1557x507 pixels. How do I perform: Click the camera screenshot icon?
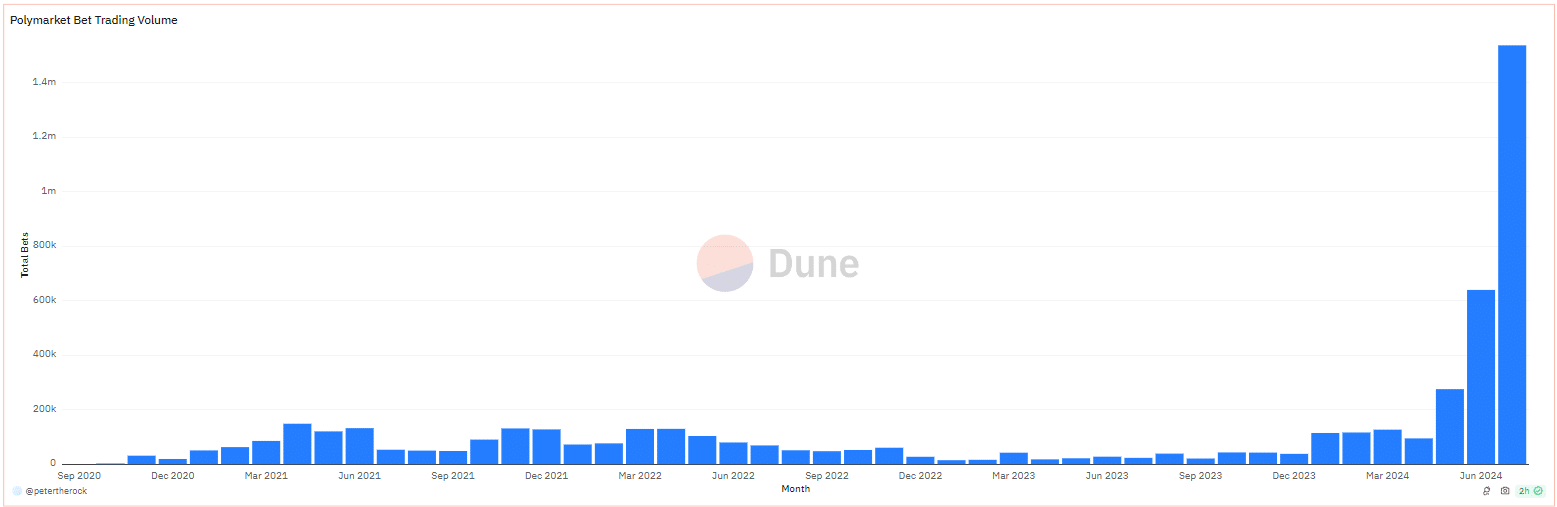tap(1505, 491)
